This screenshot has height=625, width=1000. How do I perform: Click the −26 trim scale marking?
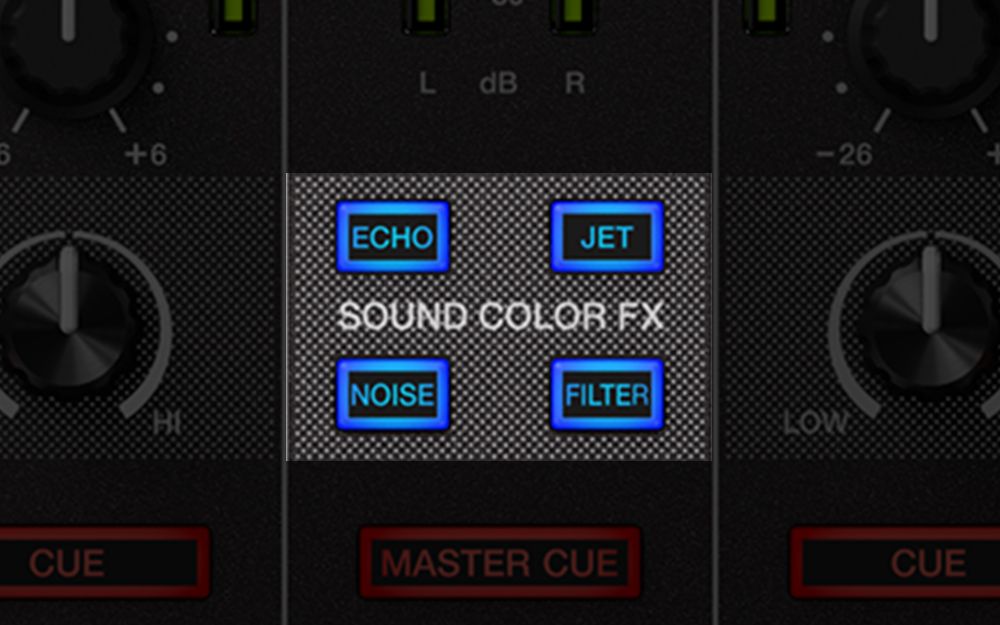click(x=844, y=154)
